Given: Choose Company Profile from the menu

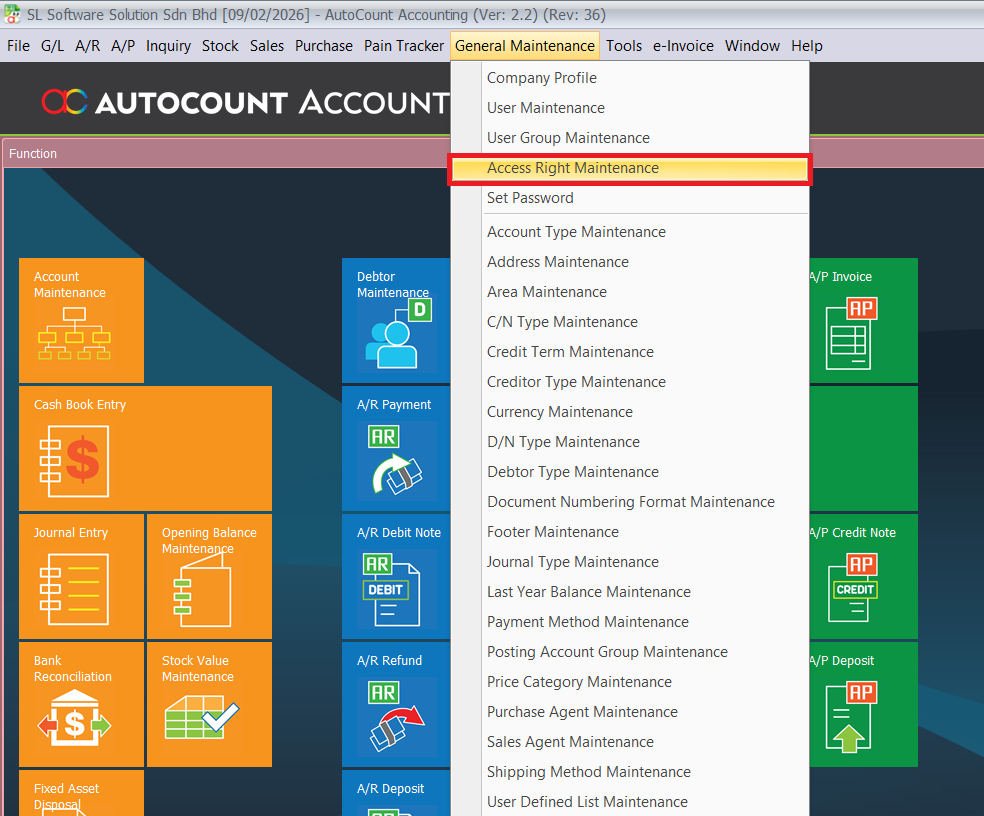Looking at the screenshot, I should coord(541,78).
